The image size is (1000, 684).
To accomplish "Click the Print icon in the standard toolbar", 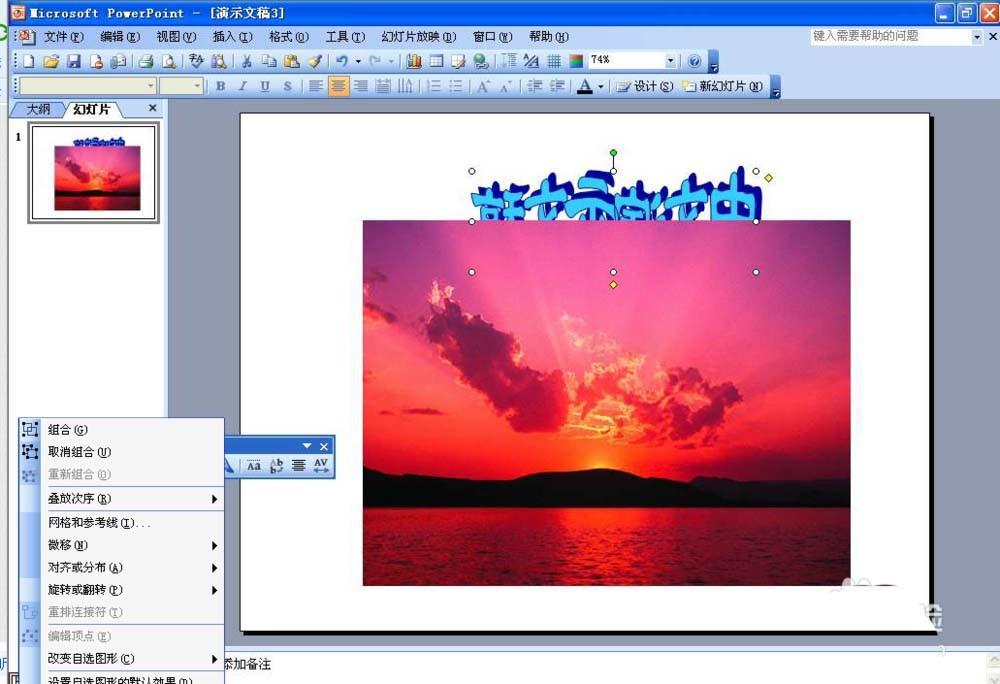I will click(145, 62).
